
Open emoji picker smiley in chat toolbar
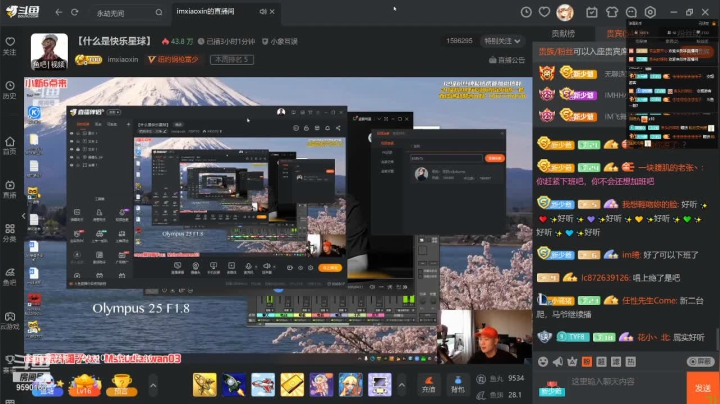(543, 362)
